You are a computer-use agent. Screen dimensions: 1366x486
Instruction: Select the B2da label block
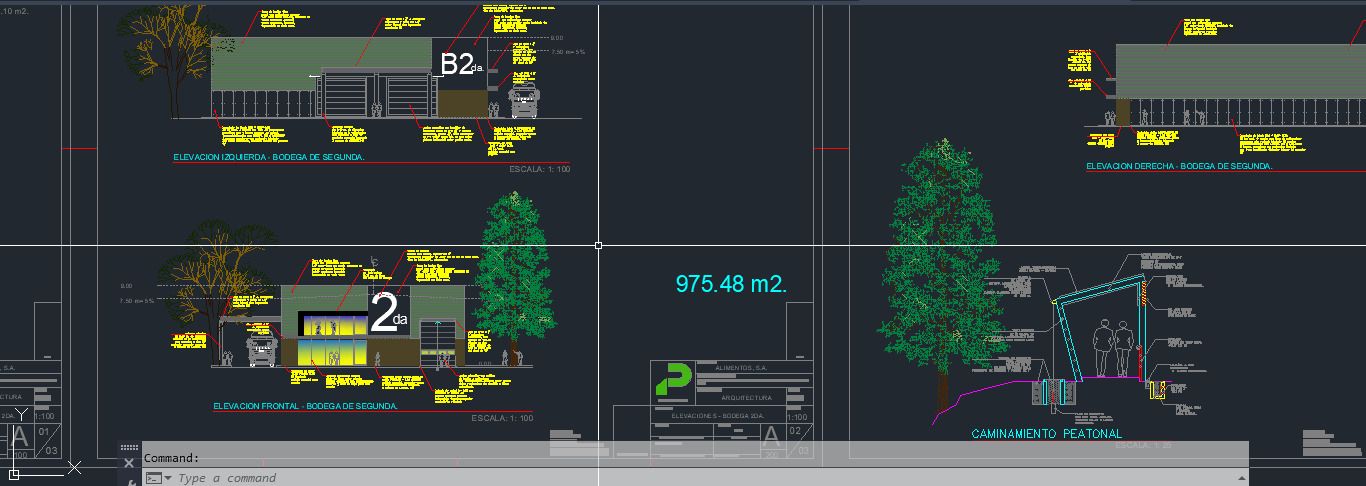tap(460, 65)
